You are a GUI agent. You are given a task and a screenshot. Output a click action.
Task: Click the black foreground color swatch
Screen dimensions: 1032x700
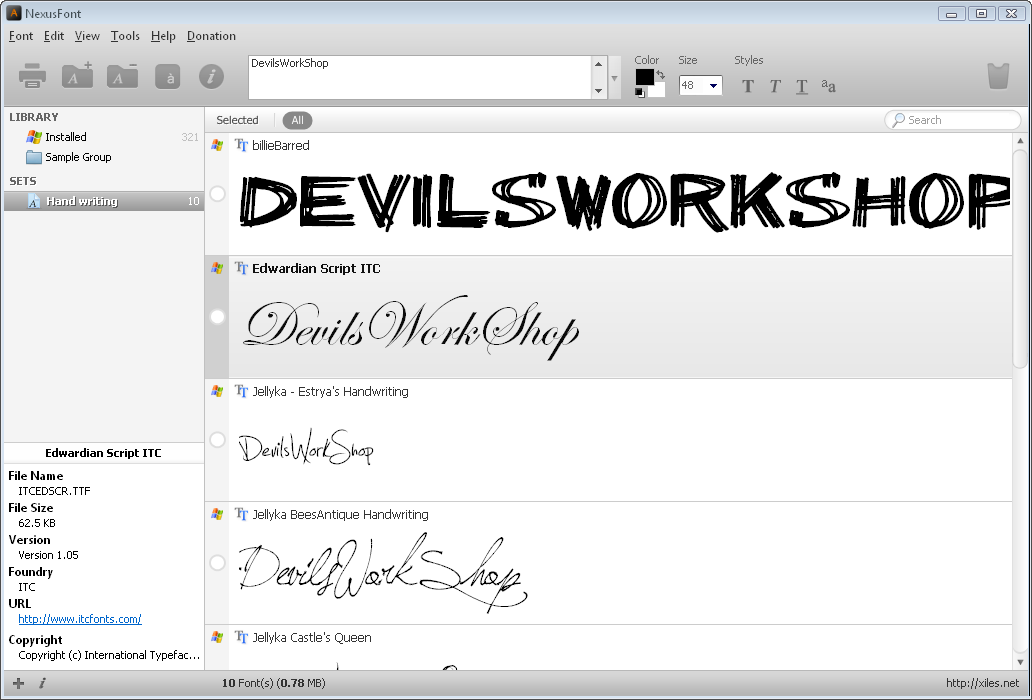tap(644, 78)
